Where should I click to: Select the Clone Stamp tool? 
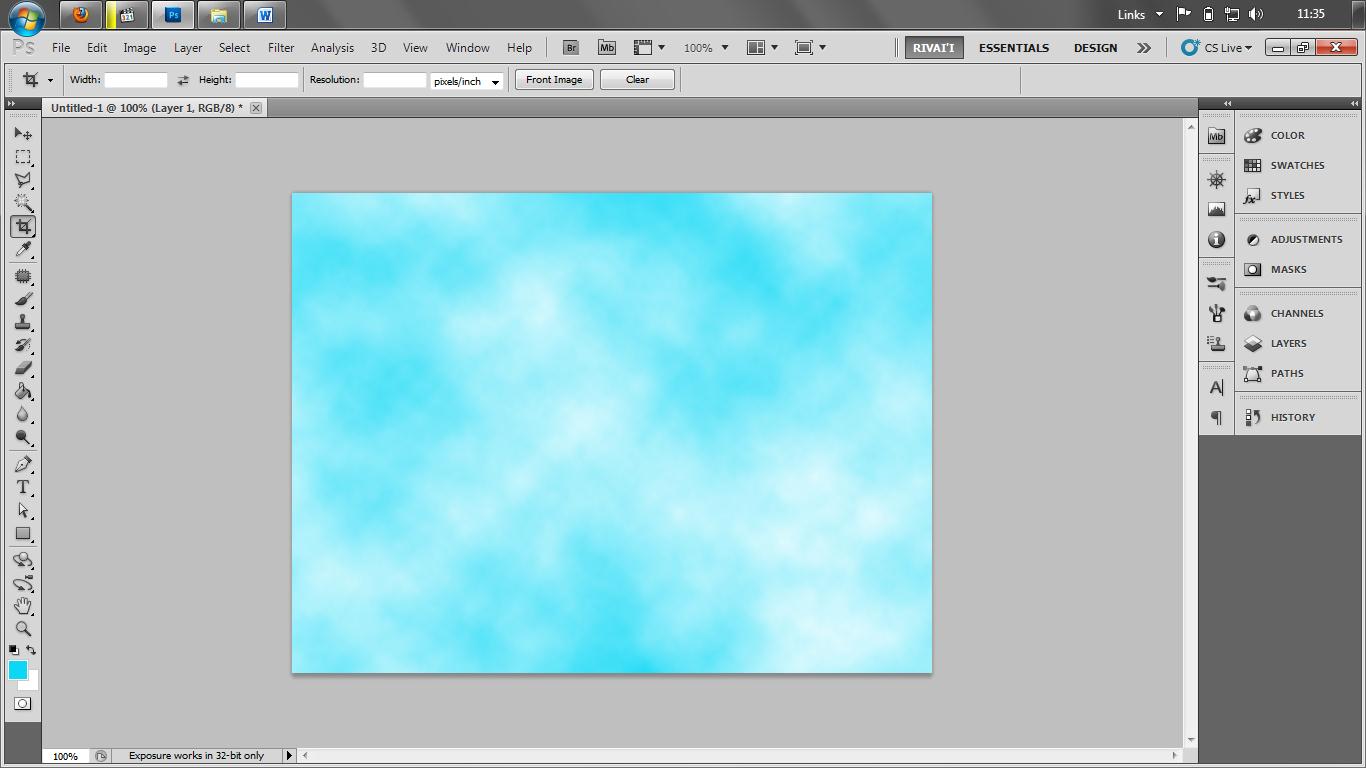pos(23,322)
